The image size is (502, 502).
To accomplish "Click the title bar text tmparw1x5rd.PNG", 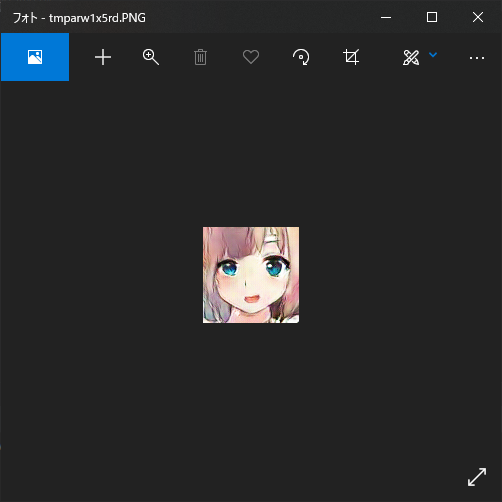I will coord(97,18).
